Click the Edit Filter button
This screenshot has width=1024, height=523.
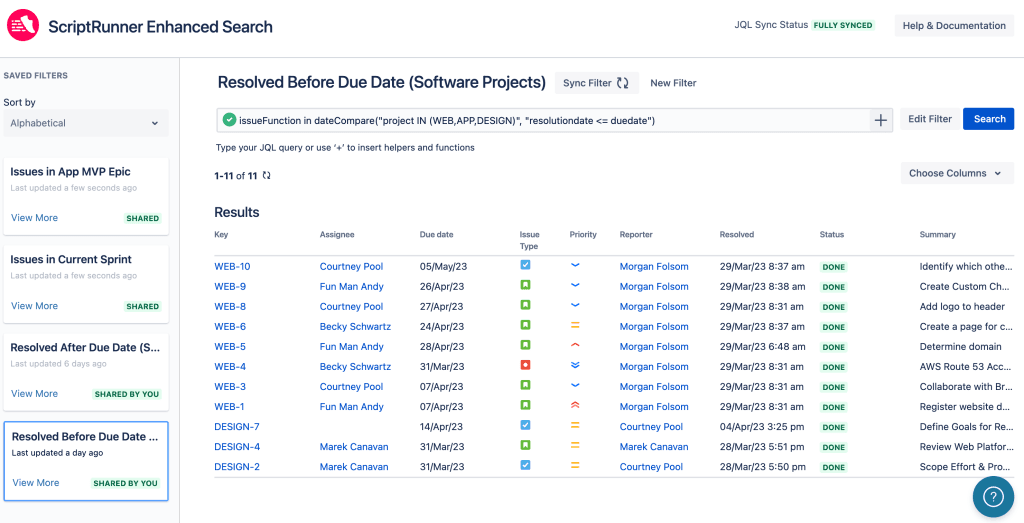click(929, 119)
